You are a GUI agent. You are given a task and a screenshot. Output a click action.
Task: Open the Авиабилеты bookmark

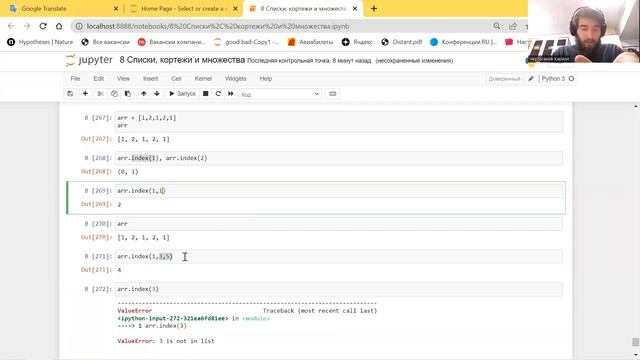pos(311,42)
